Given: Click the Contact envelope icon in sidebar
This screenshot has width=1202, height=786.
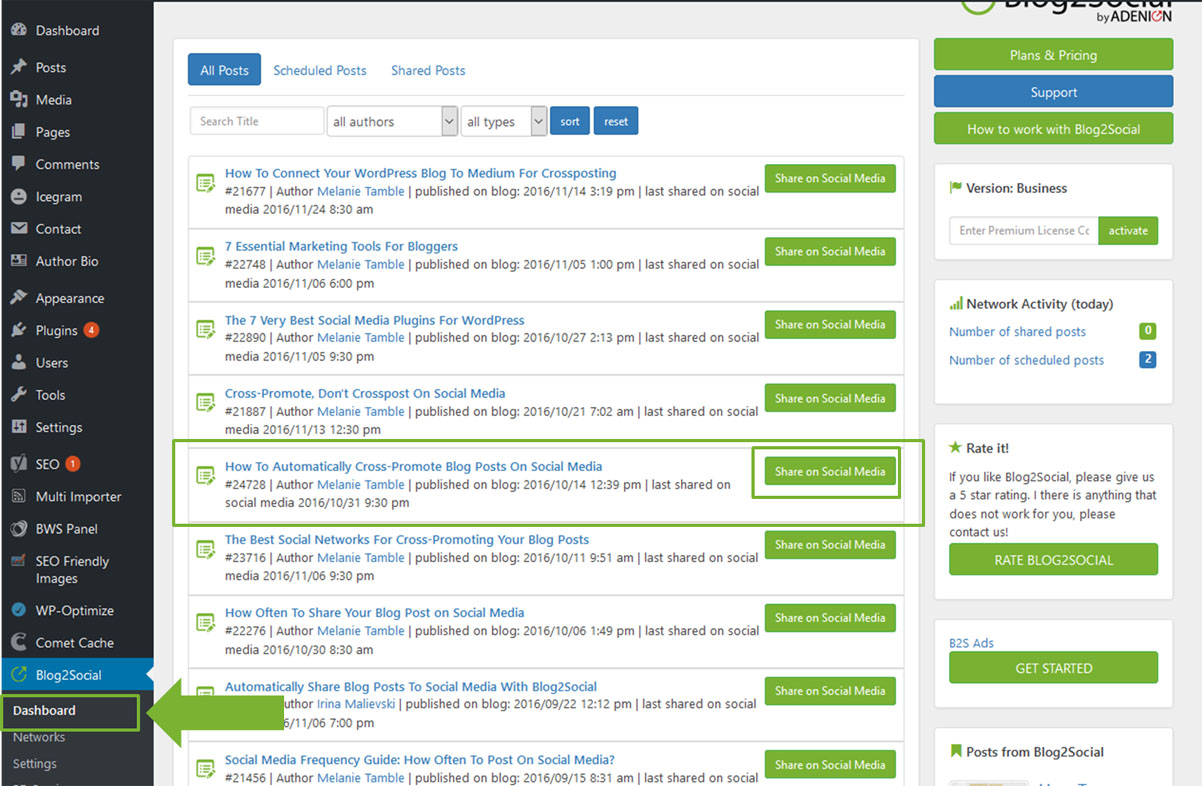Looking at the screenshot, I should pos(18,228).
